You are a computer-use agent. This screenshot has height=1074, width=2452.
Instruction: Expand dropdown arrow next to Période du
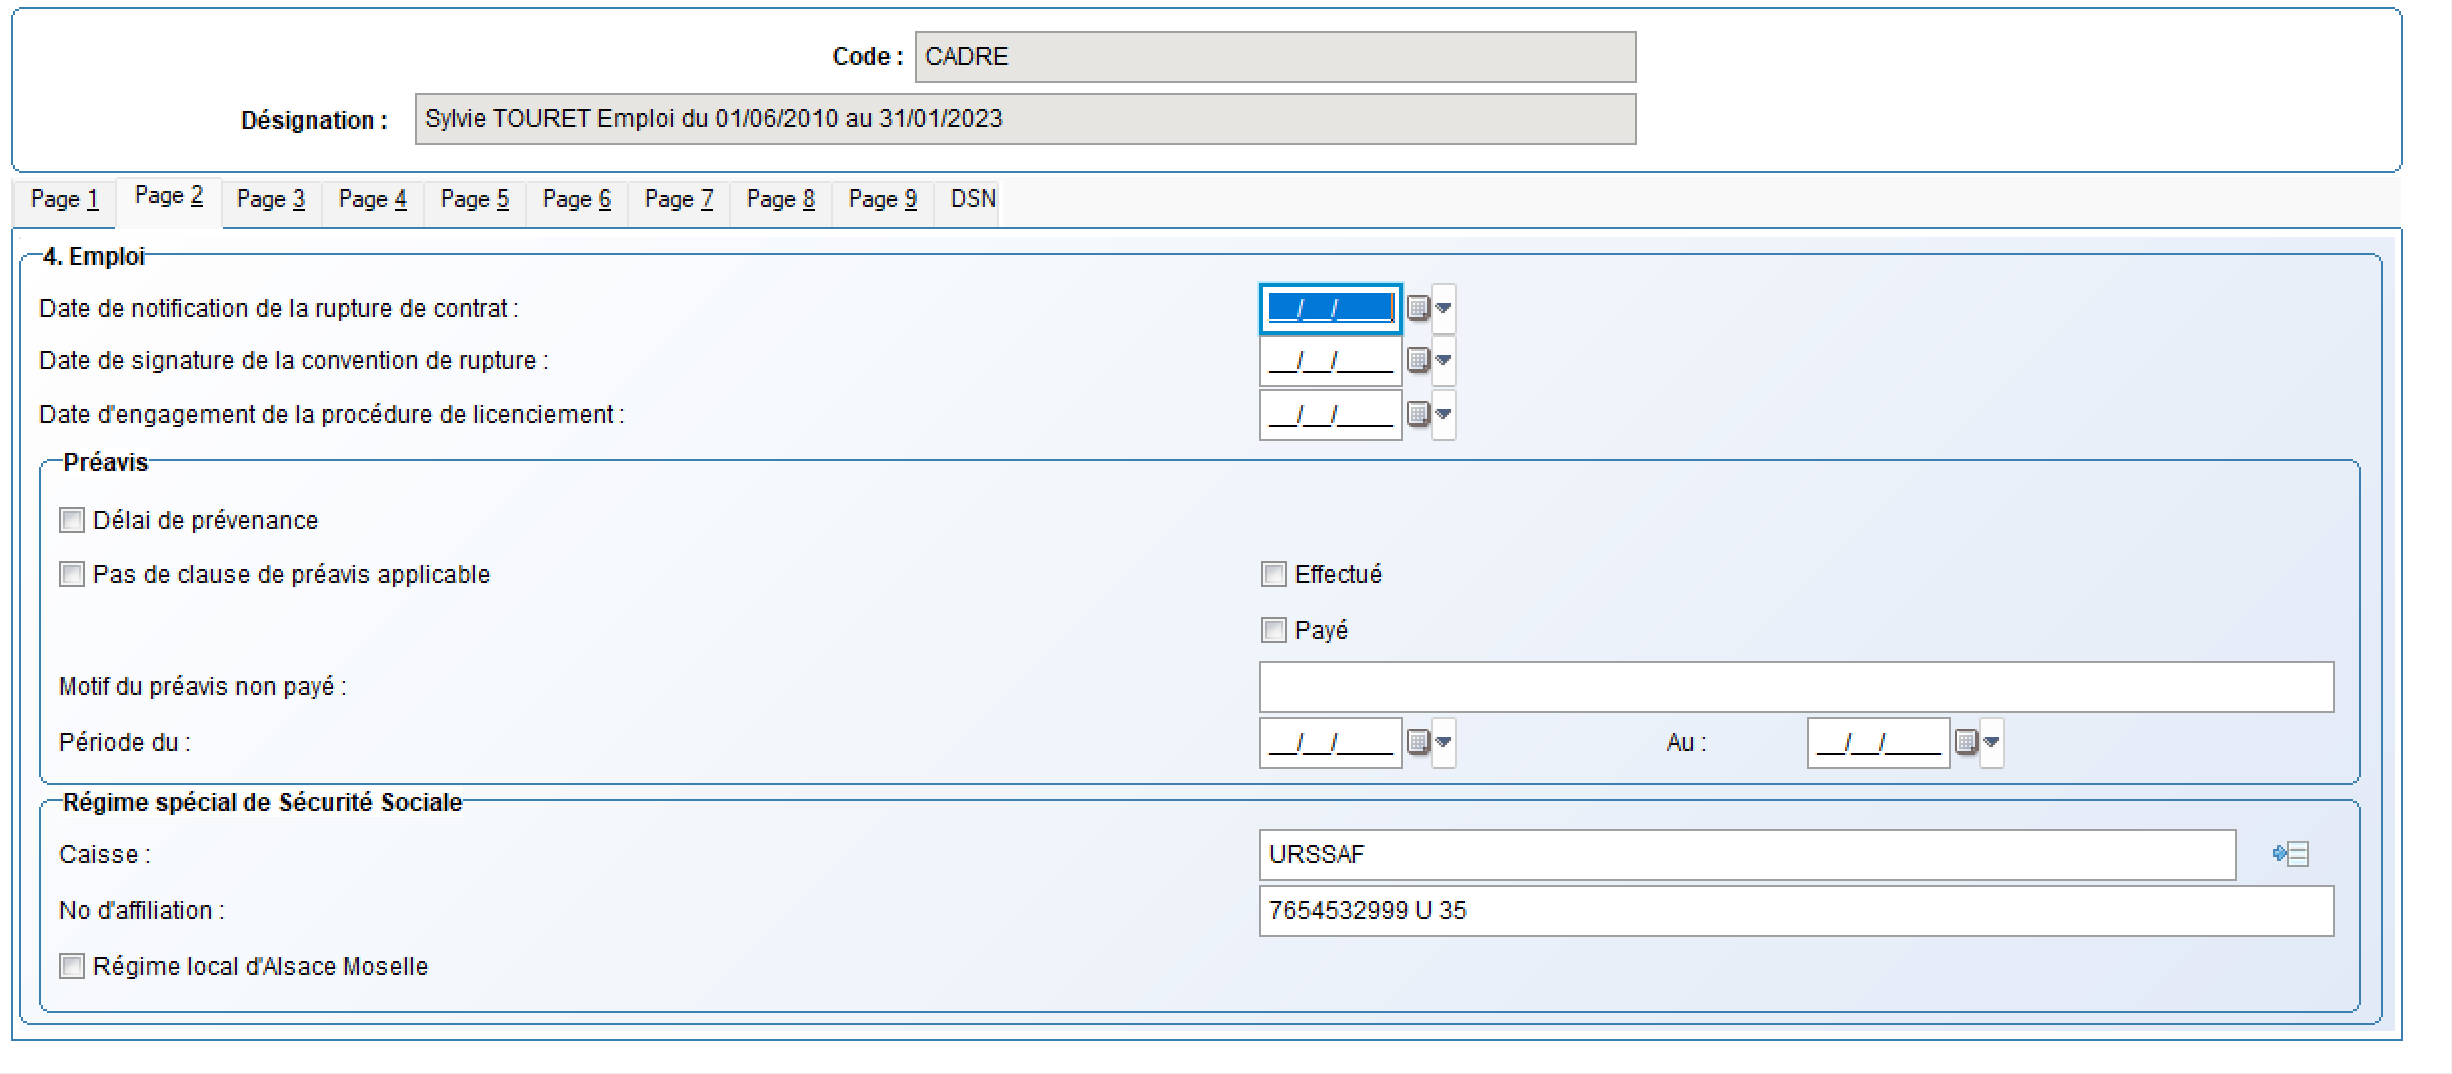pos(1443,742)
